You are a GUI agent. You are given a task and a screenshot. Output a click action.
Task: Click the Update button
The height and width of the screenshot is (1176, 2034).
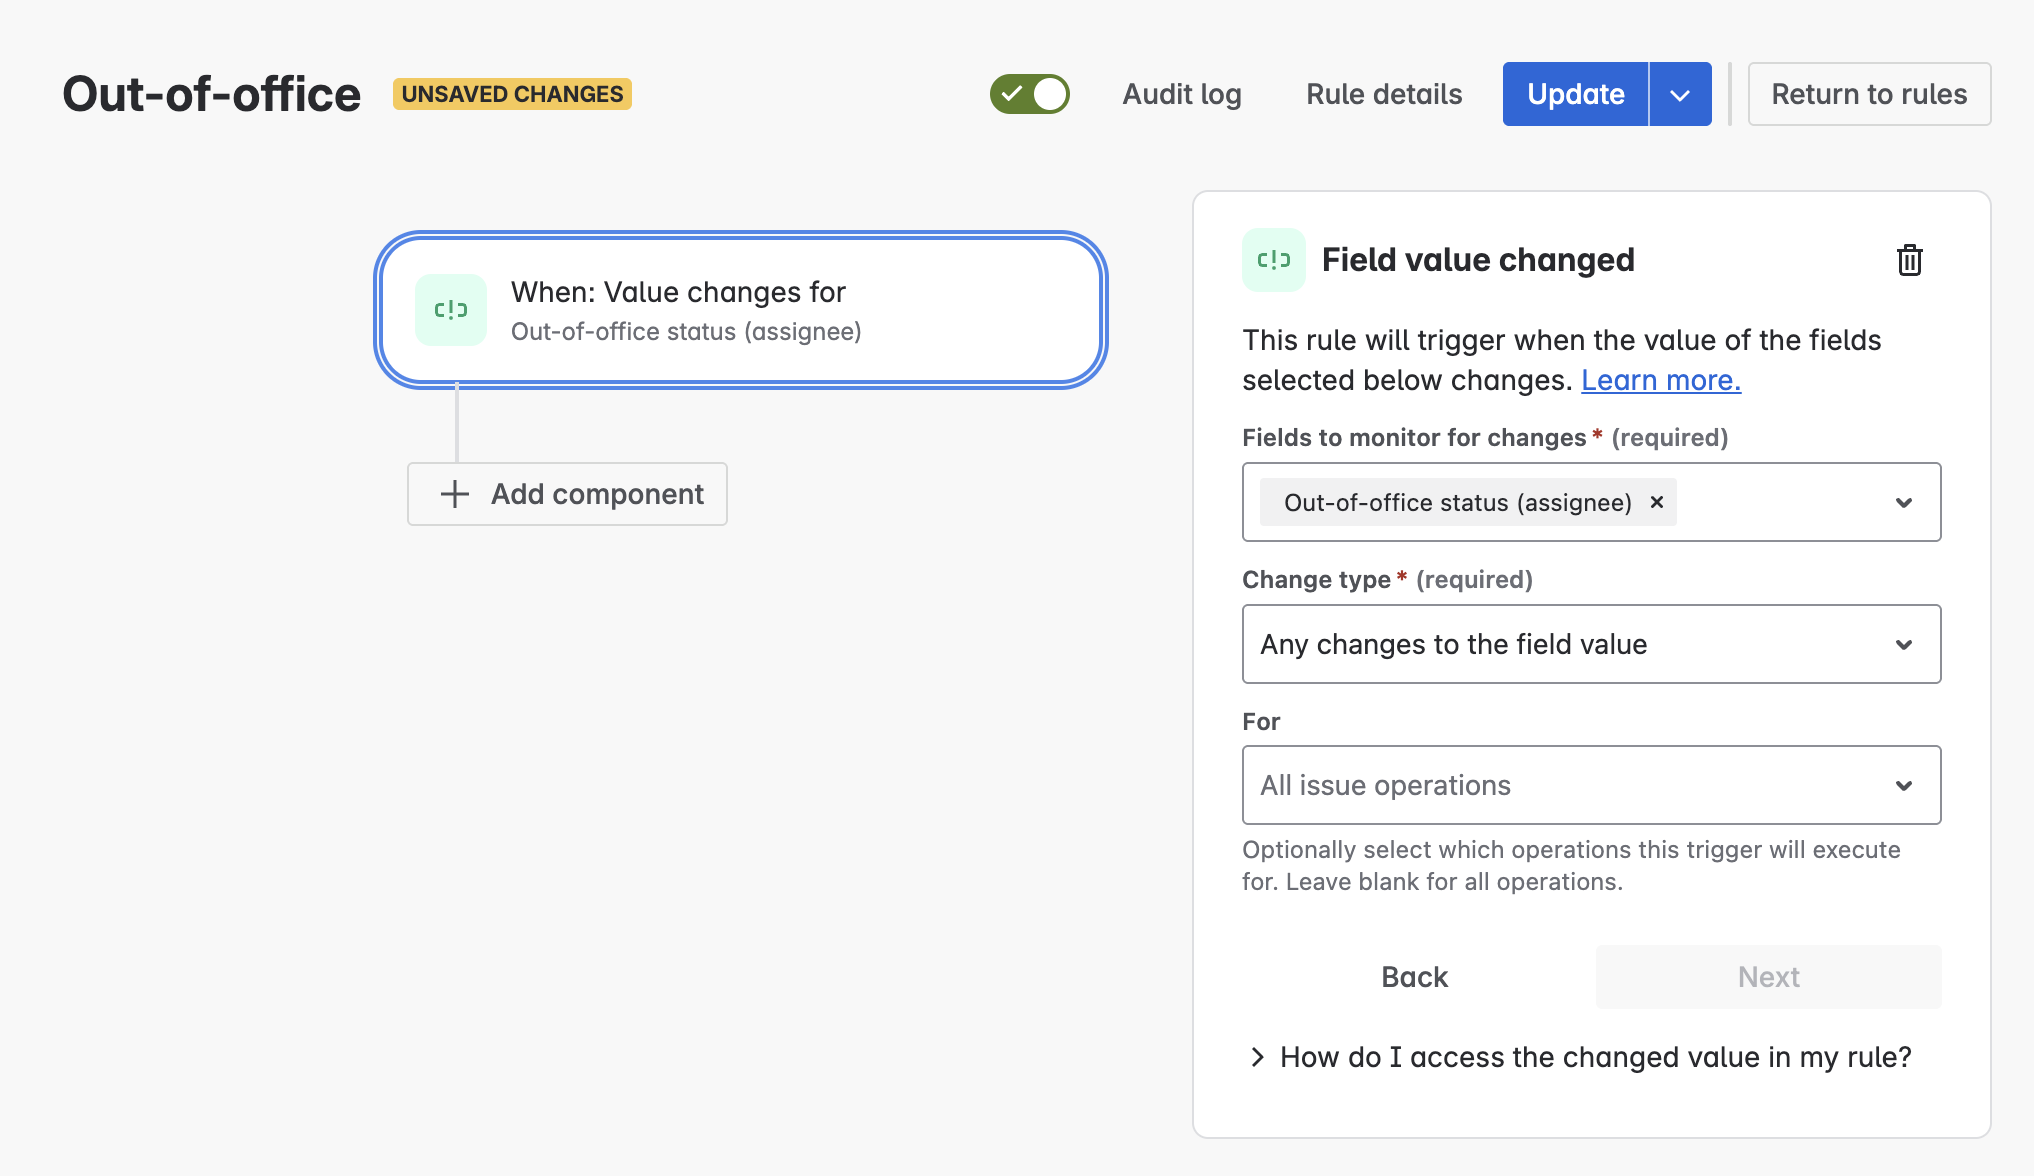[x=1575, y=94]
